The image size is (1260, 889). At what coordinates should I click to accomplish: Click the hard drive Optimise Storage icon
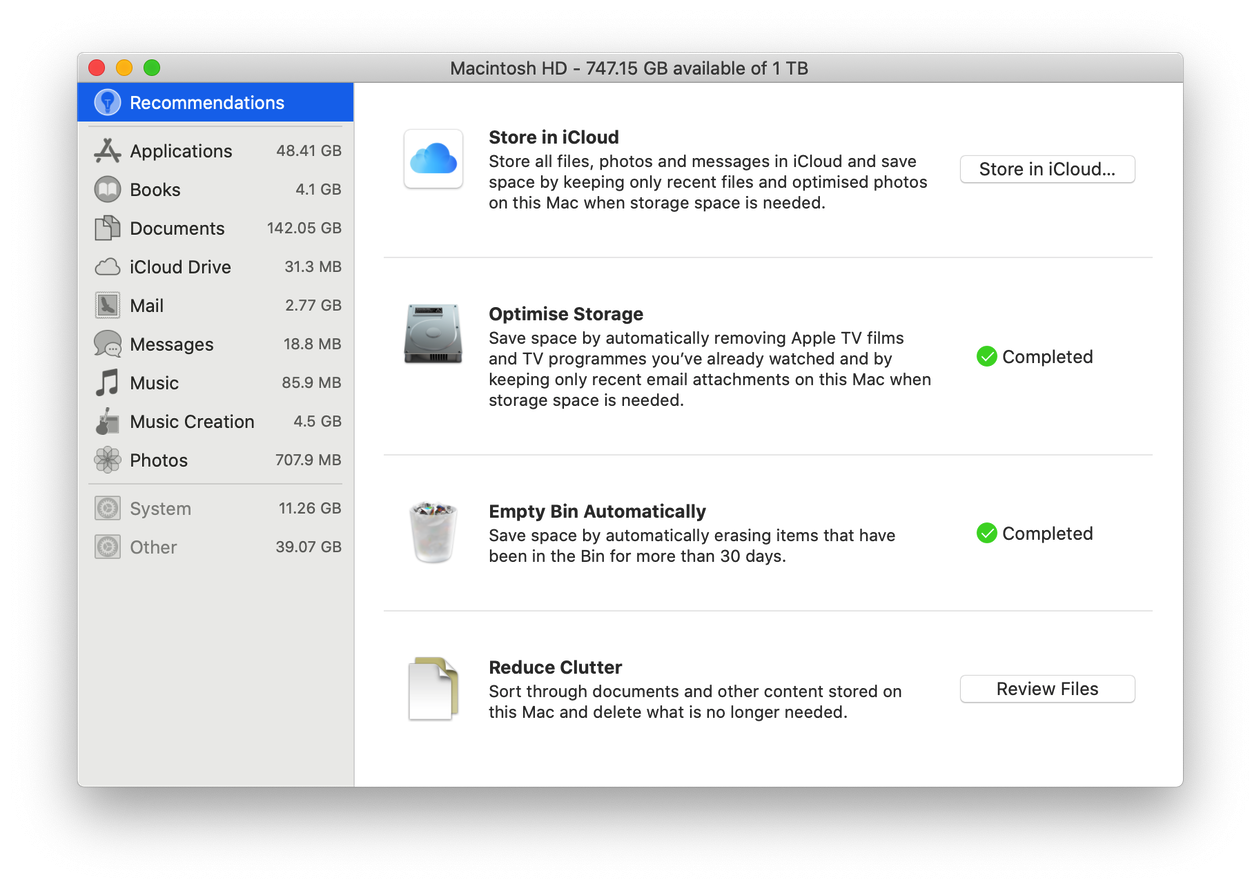tap(433, 334)
